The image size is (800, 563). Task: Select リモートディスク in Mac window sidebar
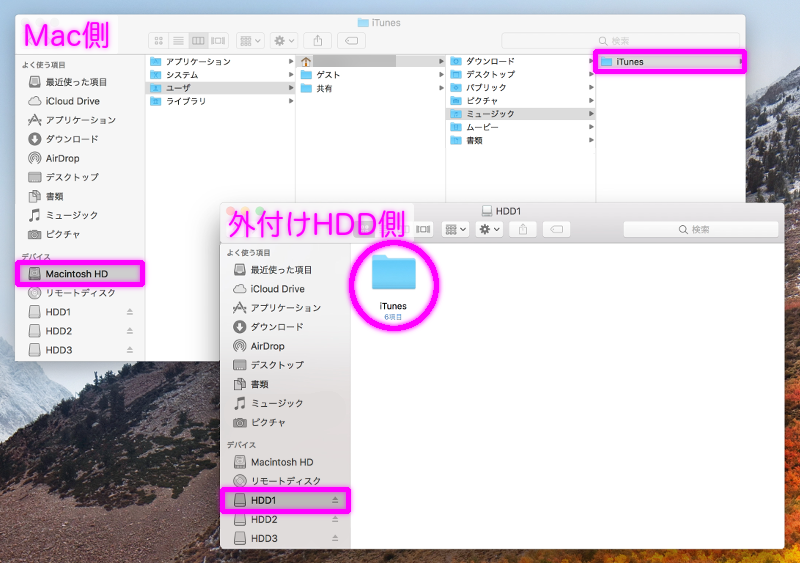tap(72, 293)
